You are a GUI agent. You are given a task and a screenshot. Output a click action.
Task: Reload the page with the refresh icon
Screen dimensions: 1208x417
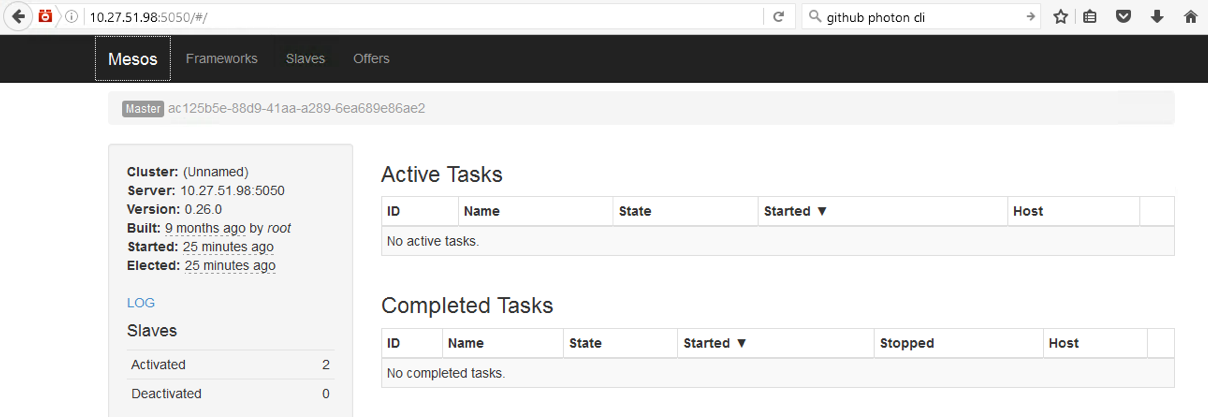coord(777,17)
